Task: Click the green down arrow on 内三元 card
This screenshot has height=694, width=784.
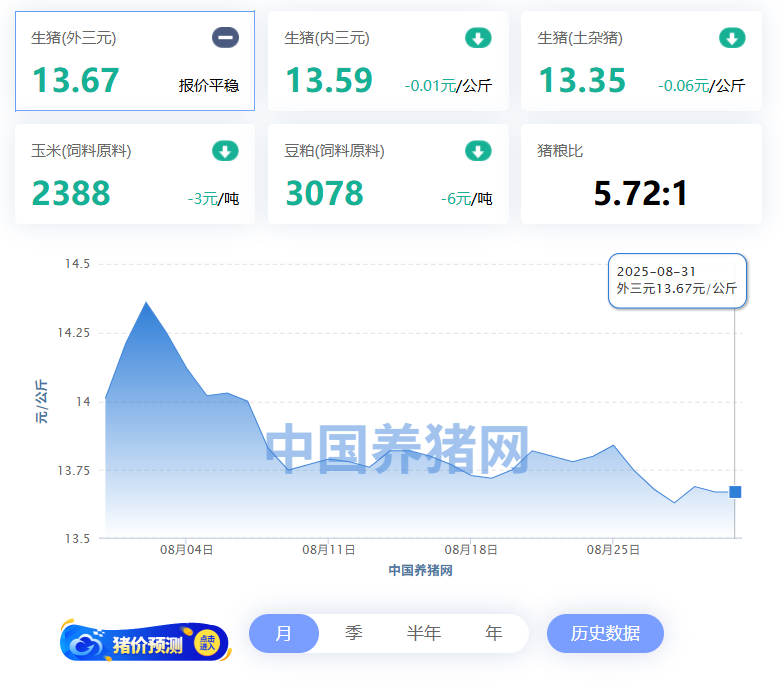Action: pyautogui.click(x=478, y=38)
